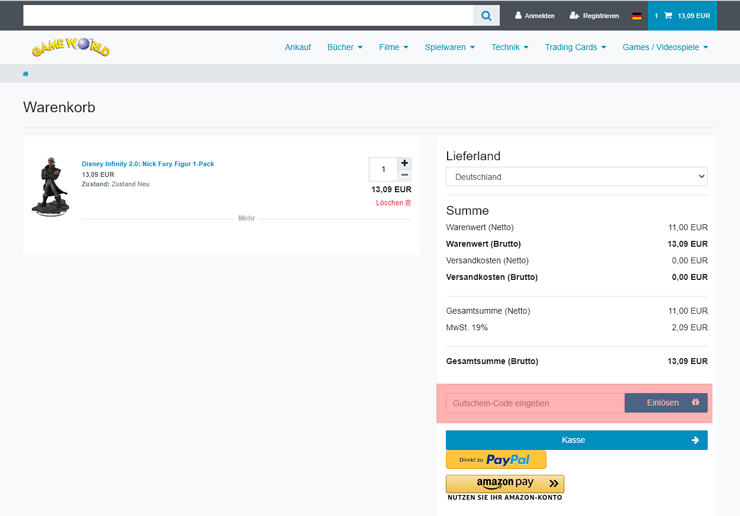This screenshot has height=516, width=740.
Task: Open the Disney Infinity 2.0 Nick Fury product link
Action: point(148,164)
